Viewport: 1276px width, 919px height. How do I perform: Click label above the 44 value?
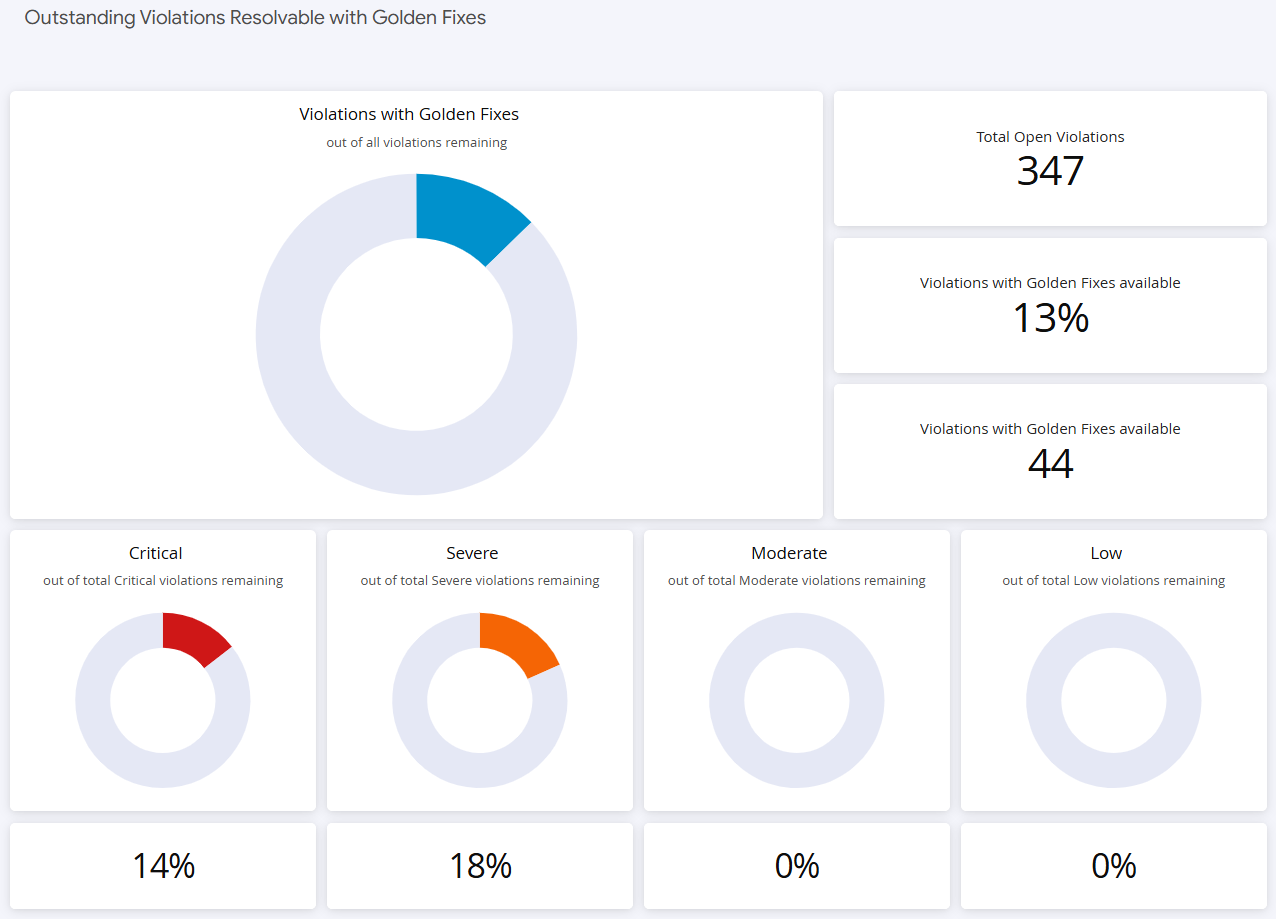point(1050,429)
